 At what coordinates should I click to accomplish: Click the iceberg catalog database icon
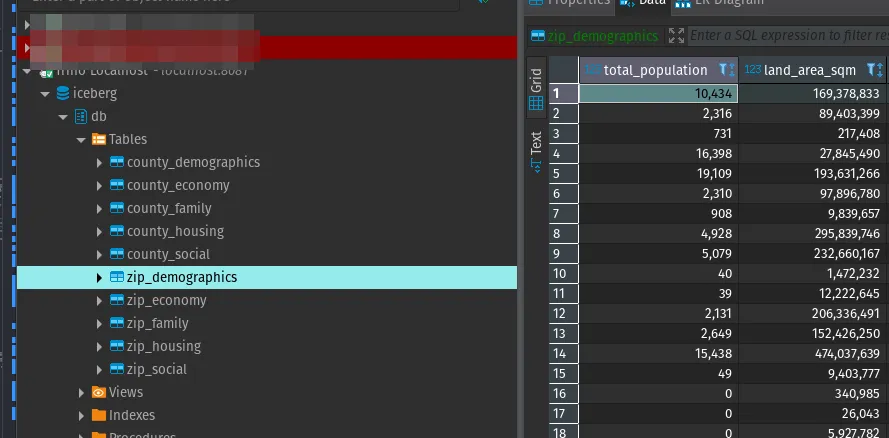(64, 93)
